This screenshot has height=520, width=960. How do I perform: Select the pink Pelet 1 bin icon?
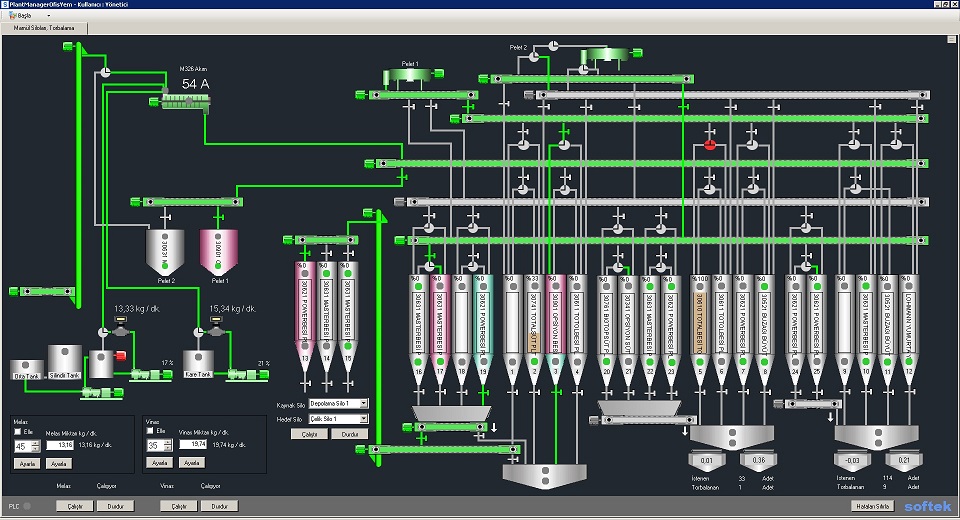coord(219,252)
